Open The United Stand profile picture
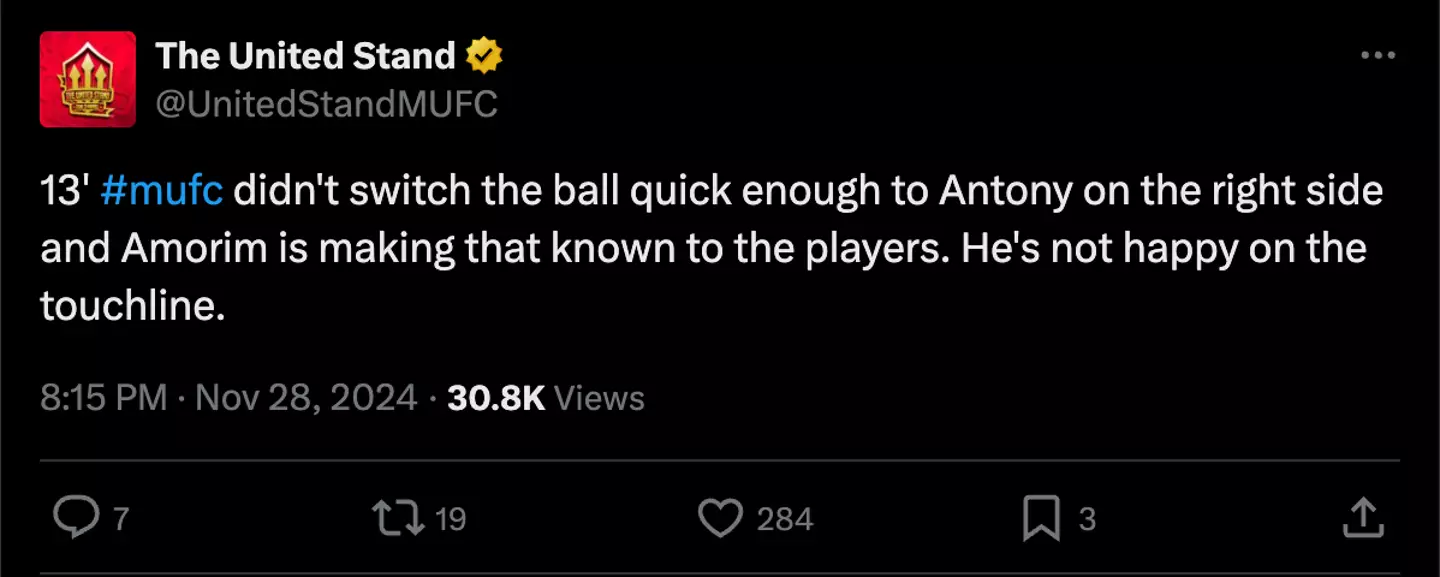1440x577 pixels. click(88, 79)
